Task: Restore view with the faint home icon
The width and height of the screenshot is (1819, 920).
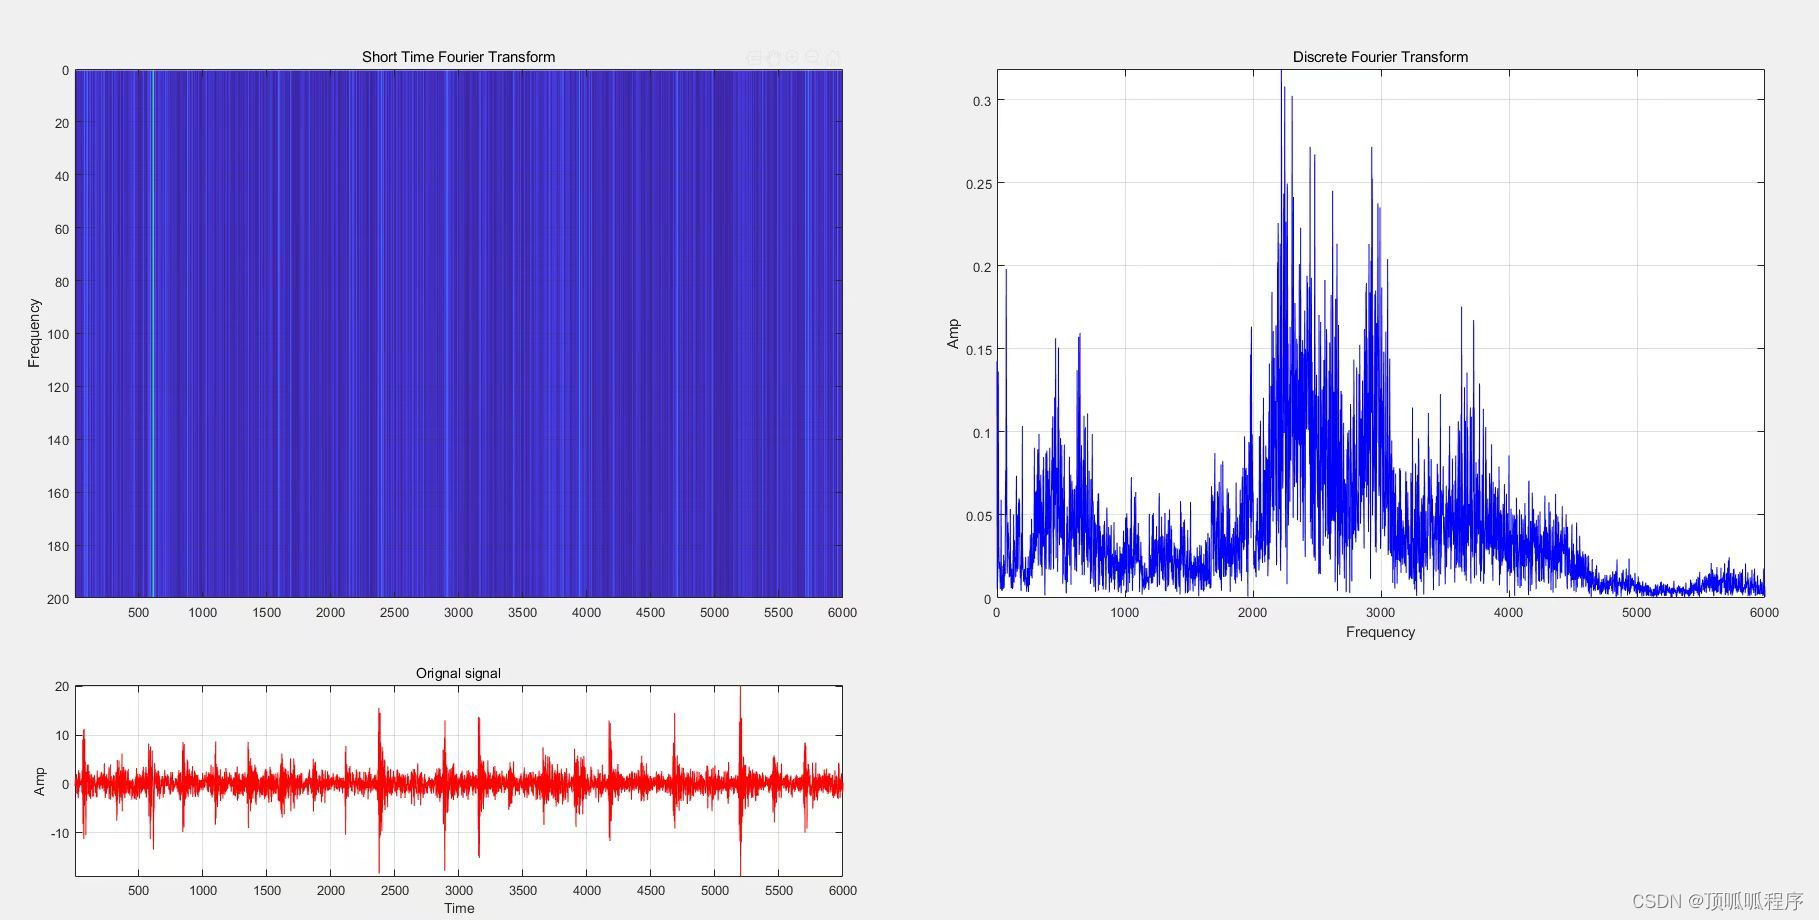Action: pyautogui.click(x=832, y=57)
